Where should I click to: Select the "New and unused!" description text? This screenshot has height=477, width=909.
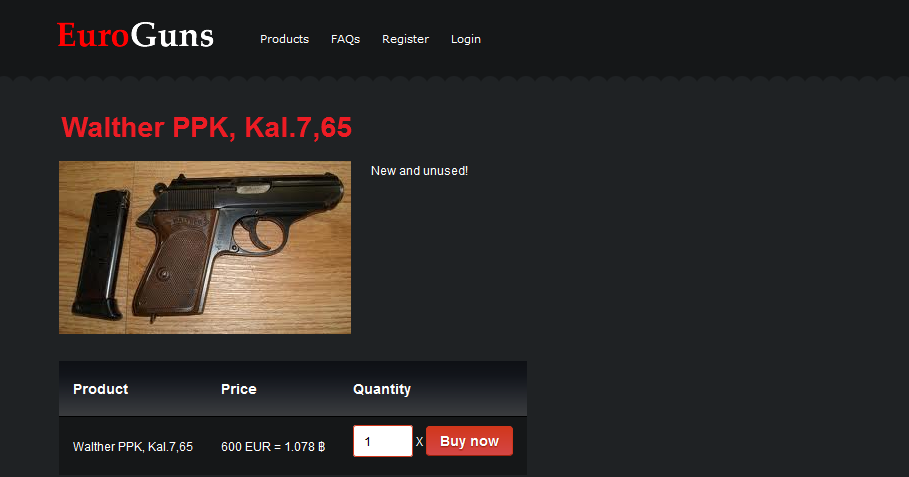[419, 171]
